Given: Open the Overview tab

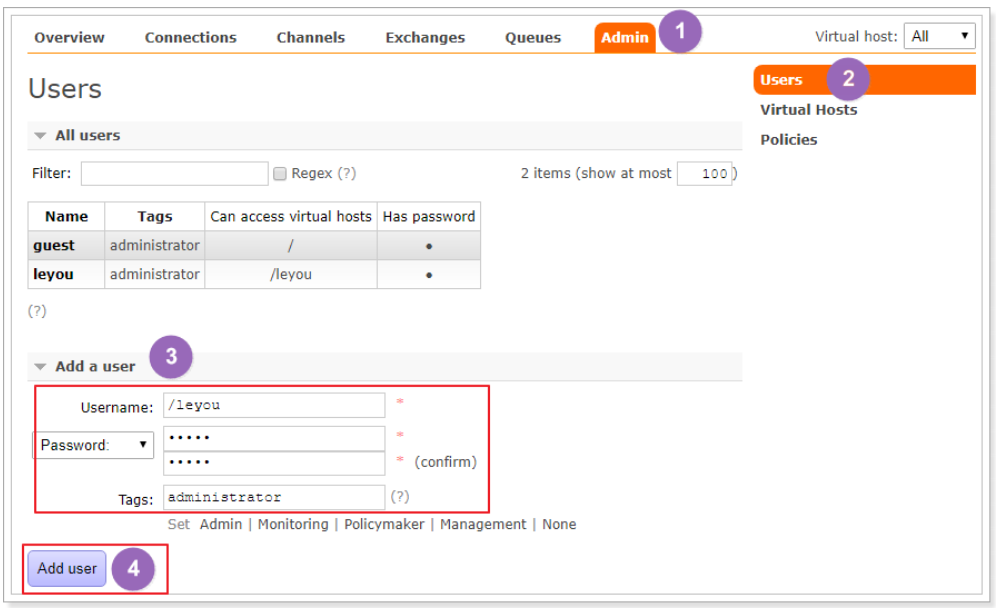Looking at the screenshot, I should [69, 38].
